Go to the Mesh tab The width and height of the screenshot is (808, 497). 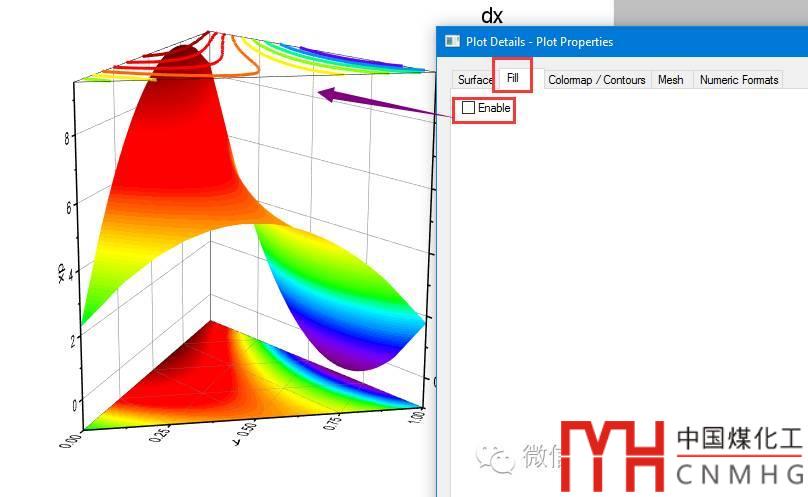tap(670, 80)
